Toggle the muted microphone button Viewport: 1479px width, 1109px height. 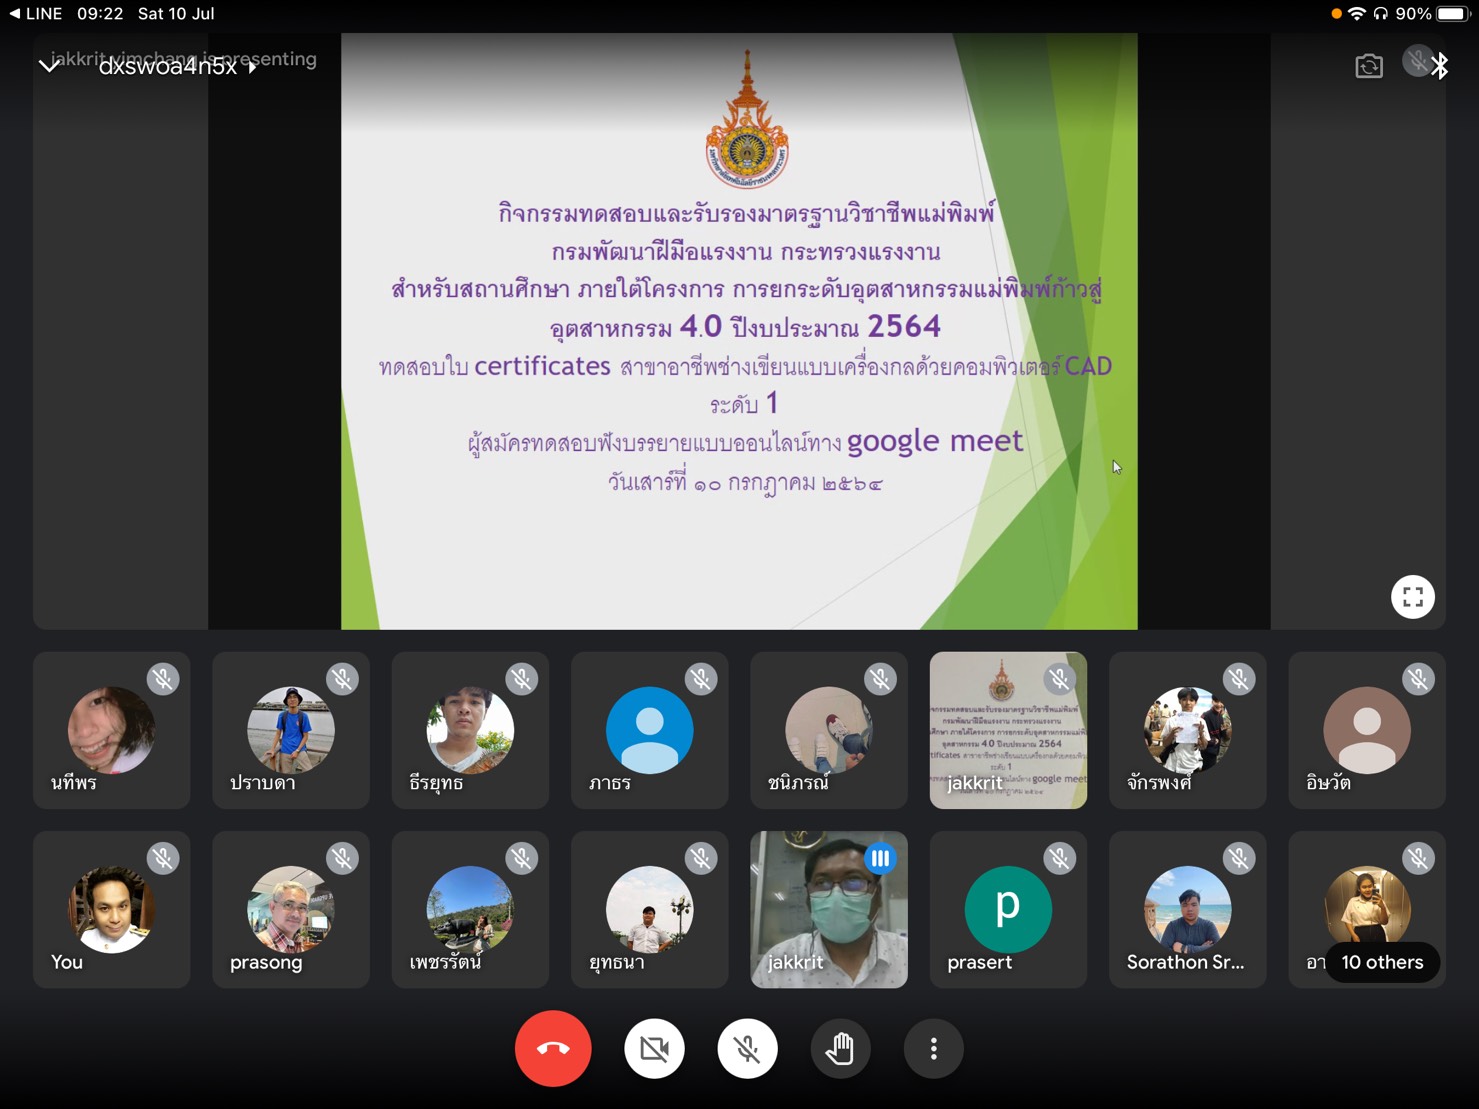(747, 1048)
